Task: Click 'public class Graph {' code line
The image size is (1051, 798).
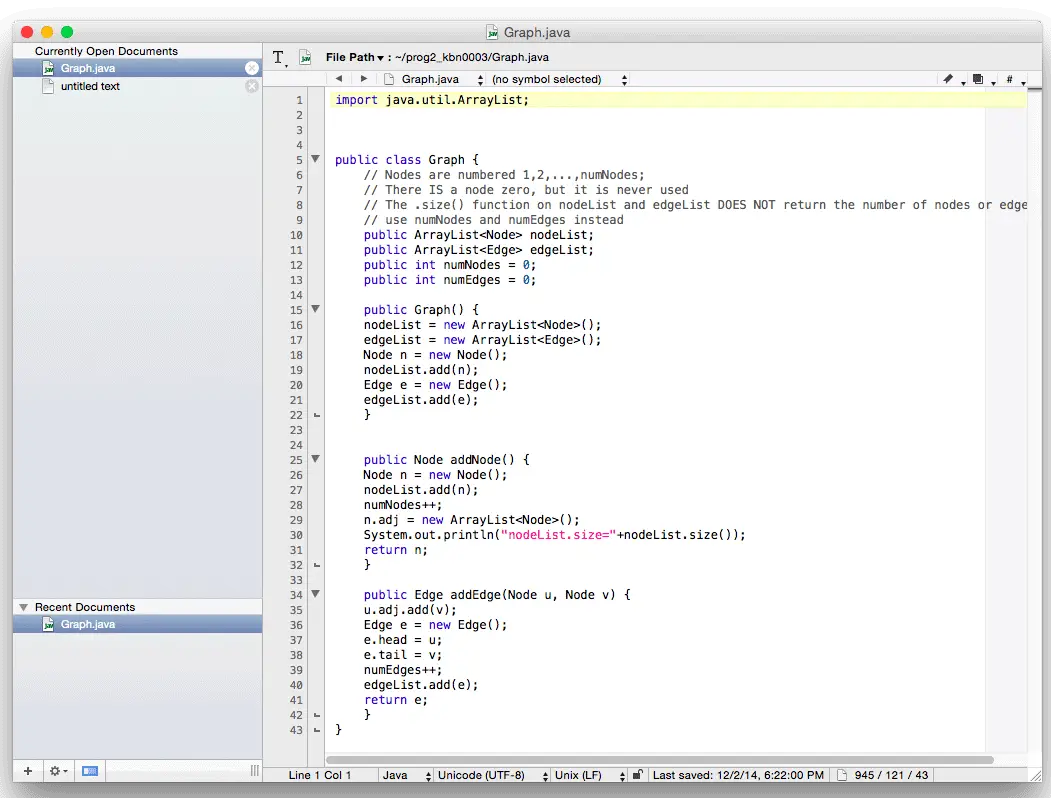Action: tap(407, 159)
